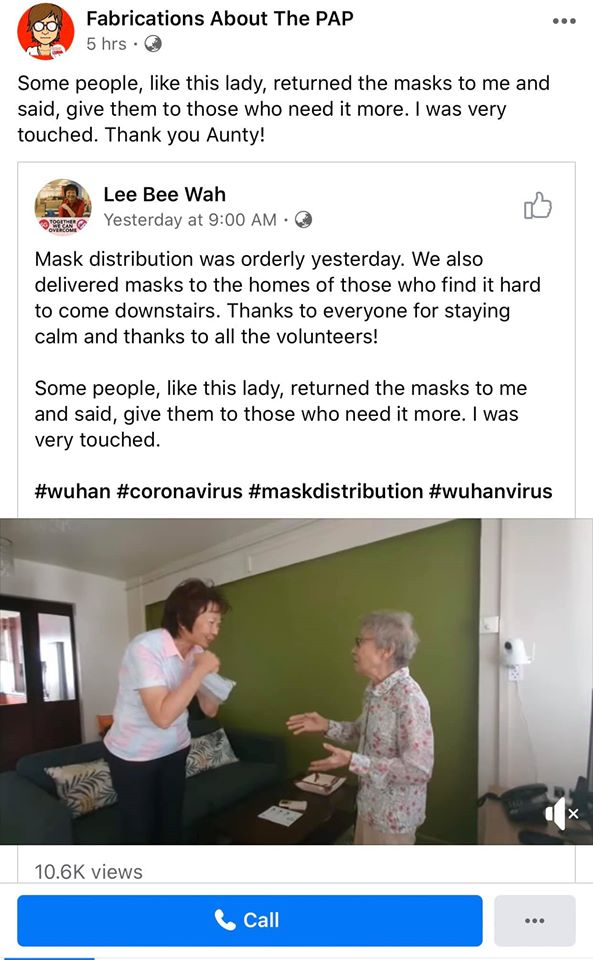Open the #wuhan hashtag

73,491
